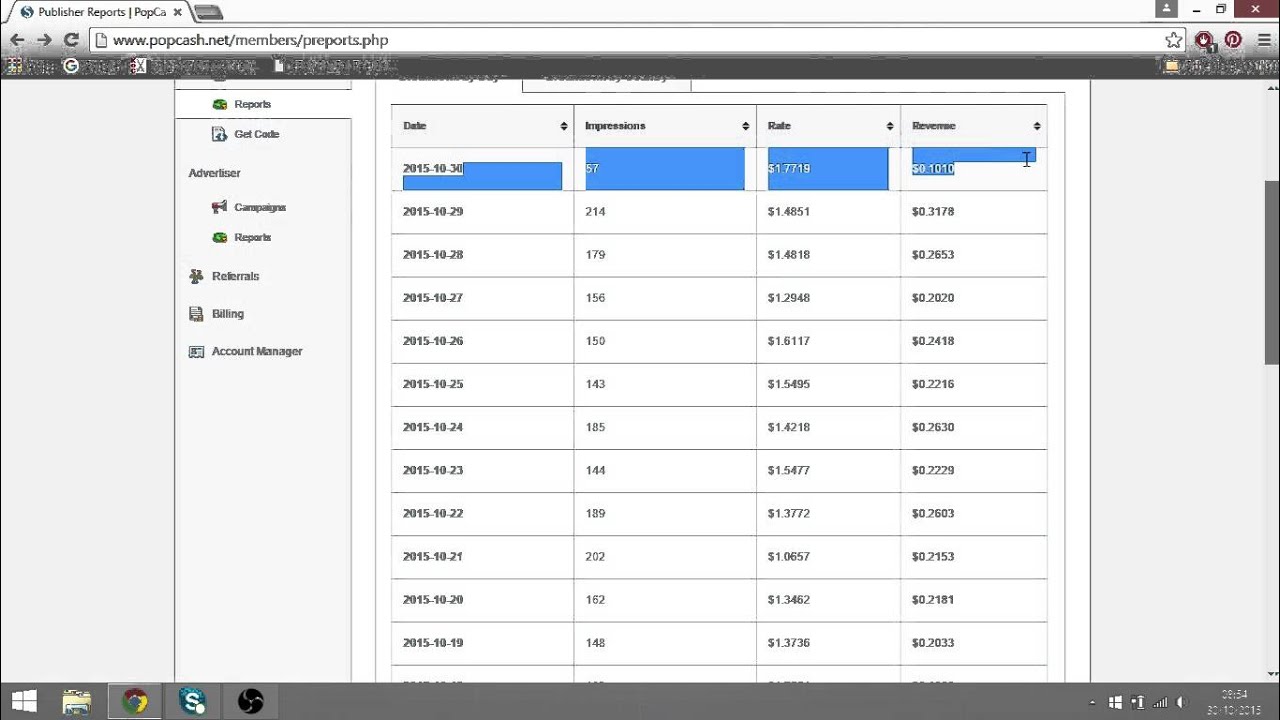Launch OBS from the taskbar
The image size is (1280, 720).
pos(249,700)
